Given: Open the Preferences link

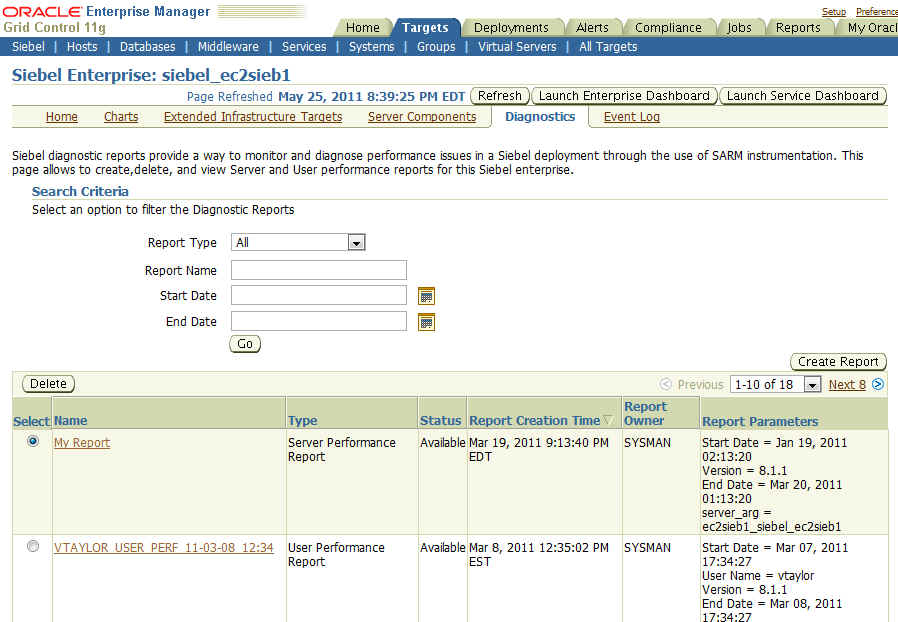Looking at the screenshot, I should (x=877, y=11).
